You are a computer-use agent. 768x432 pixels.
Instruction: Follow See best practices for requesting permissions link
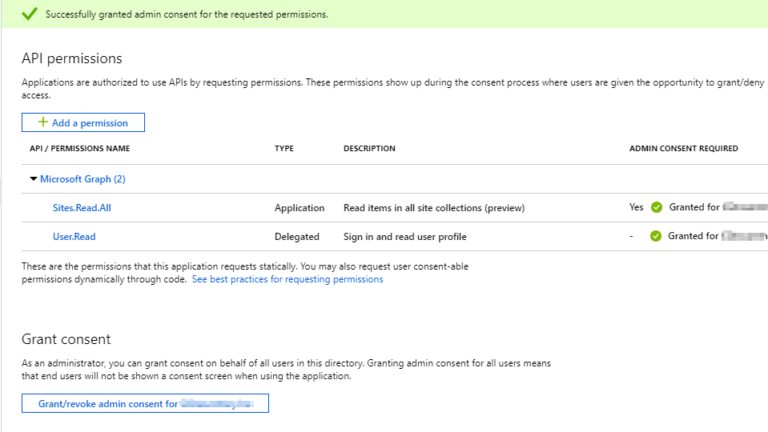coord(288,279)
